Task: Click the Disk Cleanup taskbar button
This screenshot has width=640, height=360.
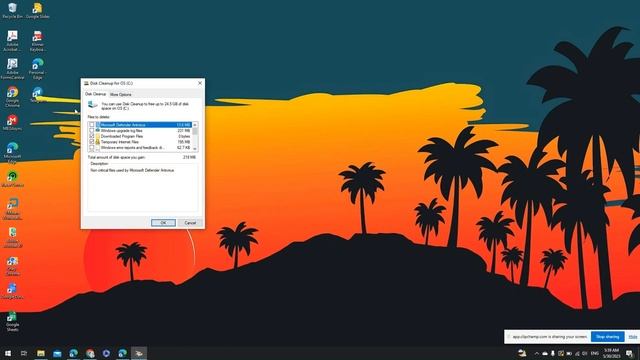Action: pos(139,353)
